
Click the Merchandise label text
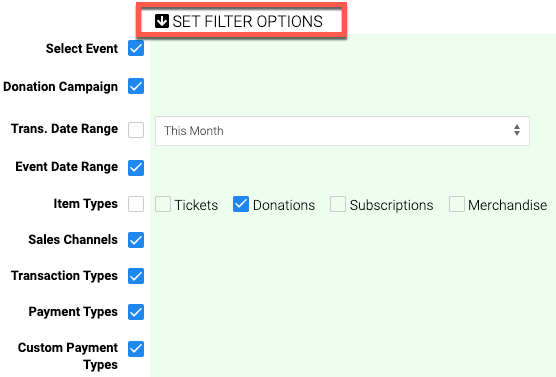pyautogui.click(x=507, y=205)
